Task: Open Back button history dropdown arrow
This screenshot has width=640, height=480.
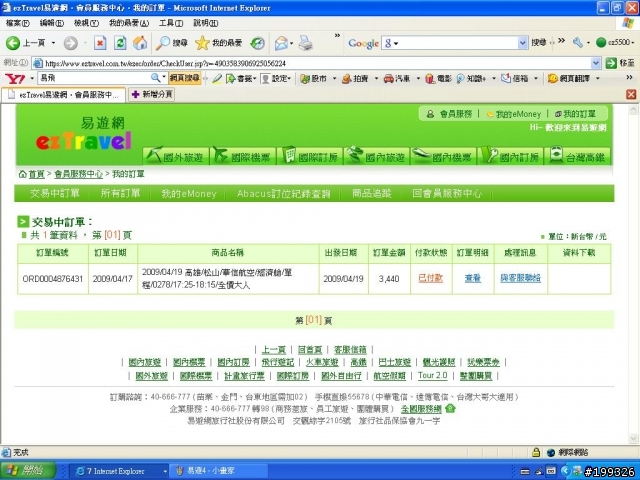Action: coord(53,43)
